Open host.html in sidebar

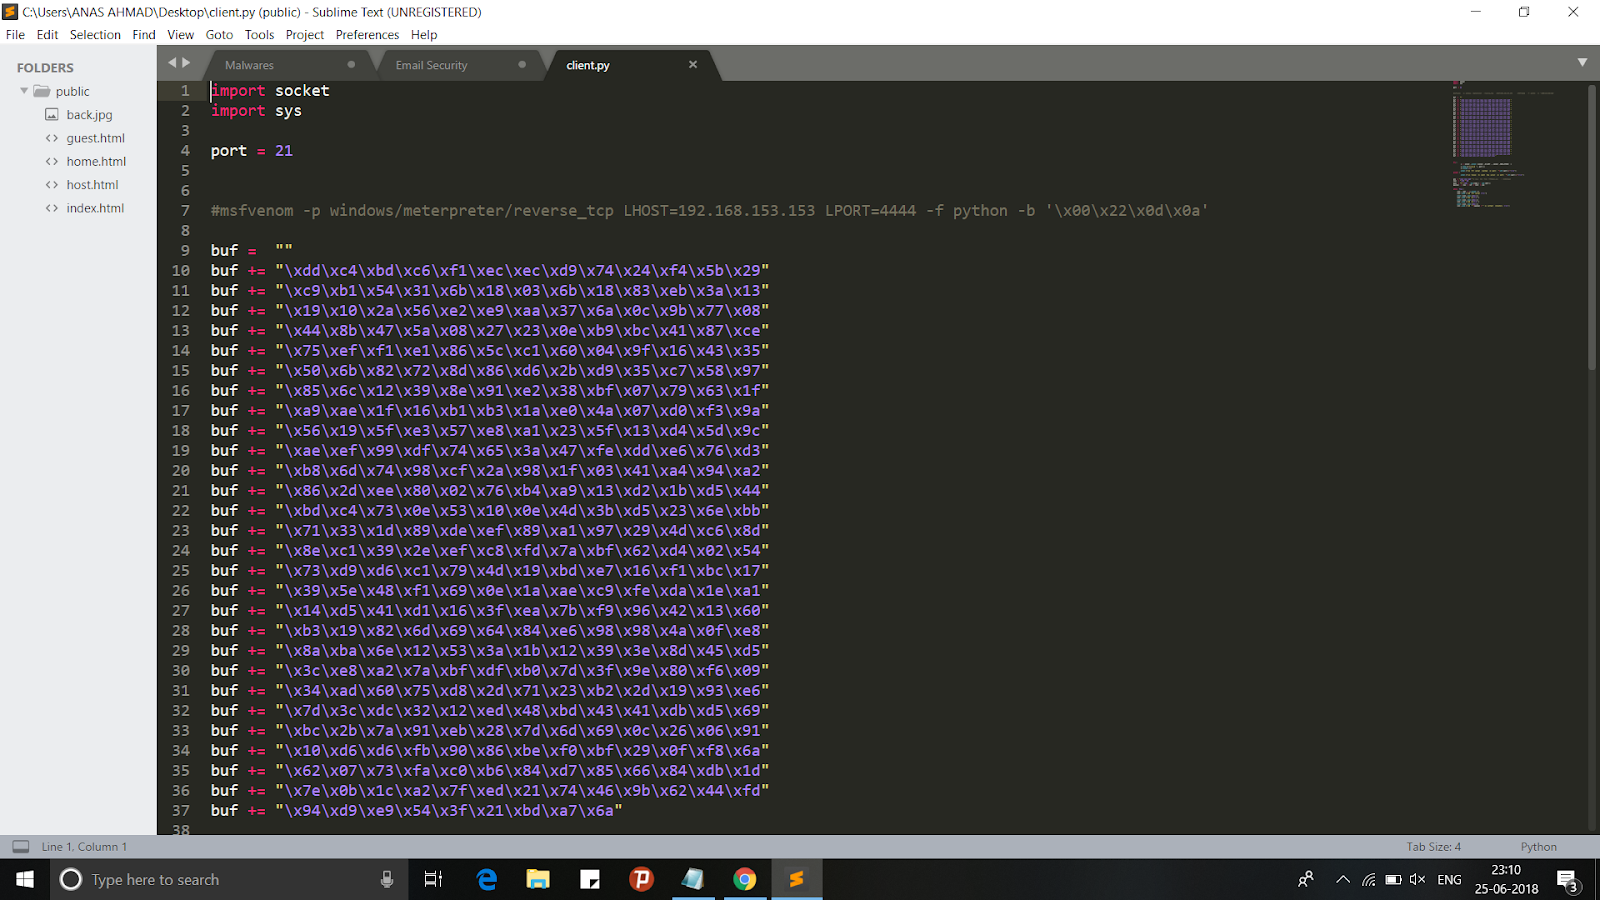[x=92, y=185]
